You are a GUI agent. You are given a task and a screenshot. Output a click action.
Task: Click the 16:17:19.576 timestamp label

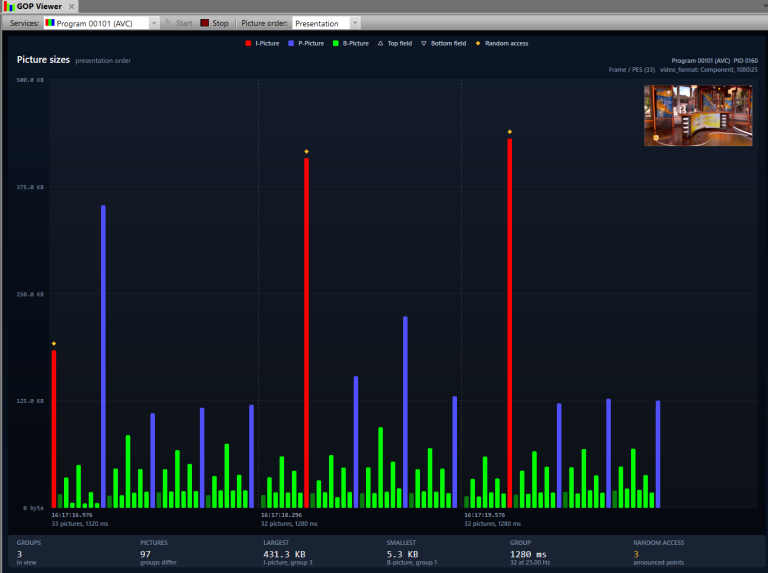(484, 515)
